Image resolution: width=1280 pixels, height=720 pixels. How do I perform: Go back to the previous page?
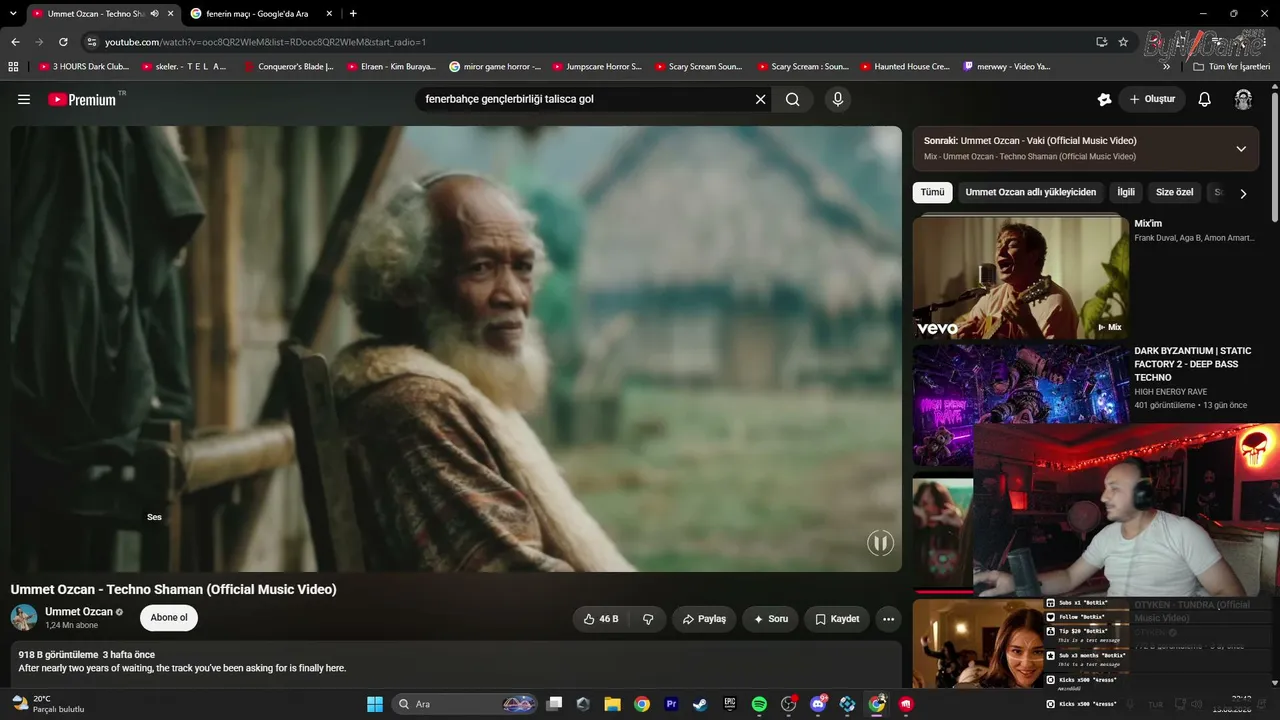click(15, 42)
